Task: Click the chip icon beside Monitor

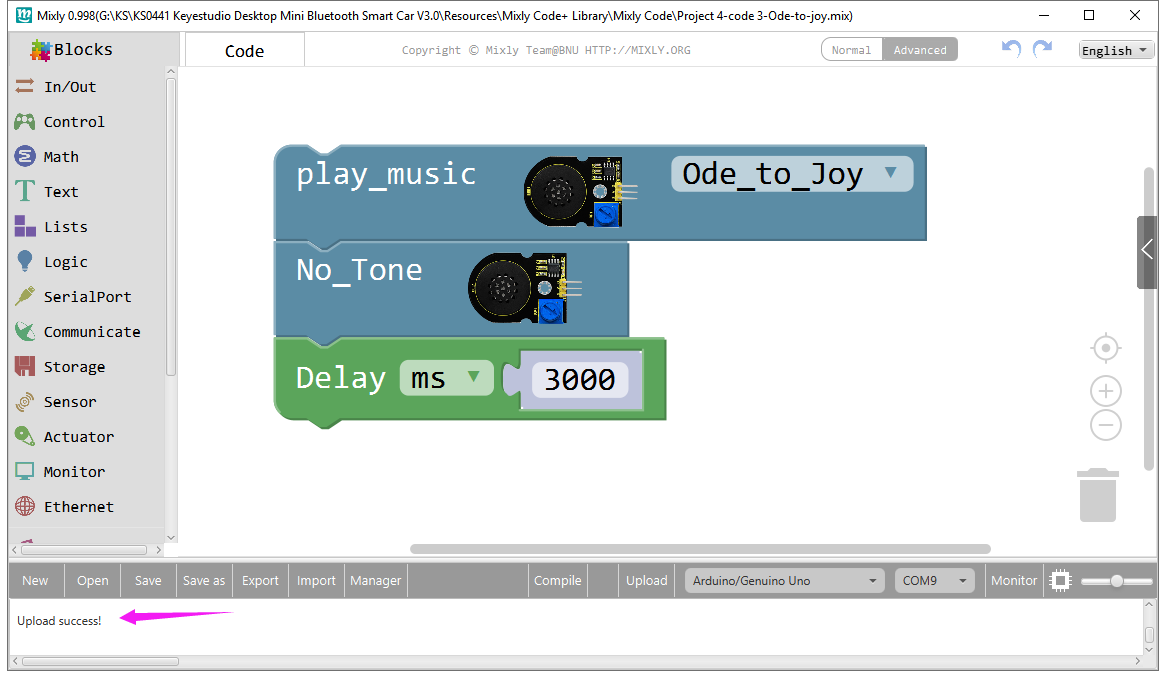Action: tap(1060, 581)
